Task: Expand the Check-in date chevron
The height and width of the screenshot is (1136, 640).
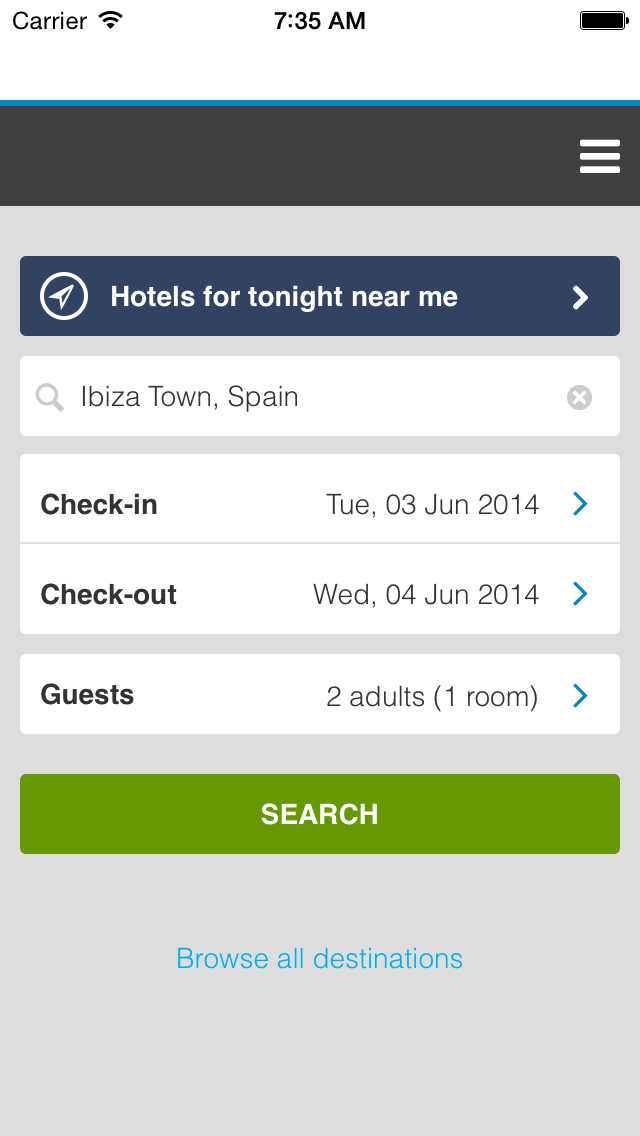Action: [580, 504]
